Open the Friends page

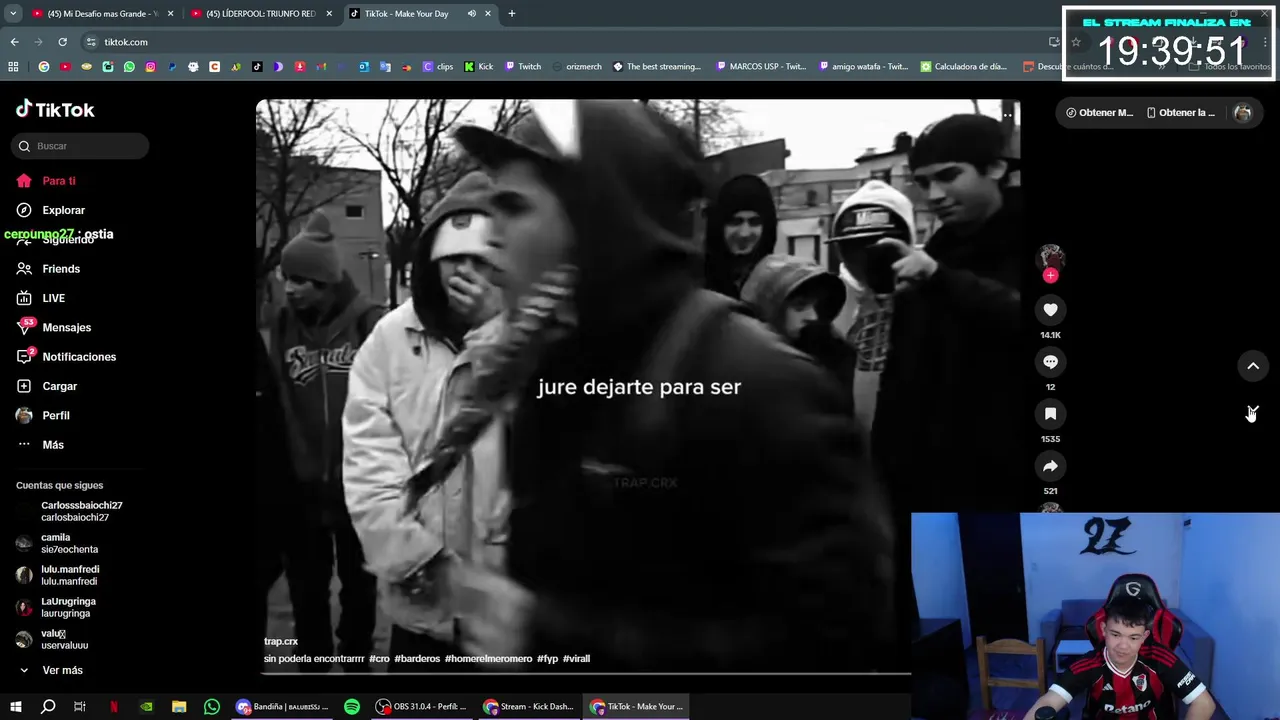[48, 269]
